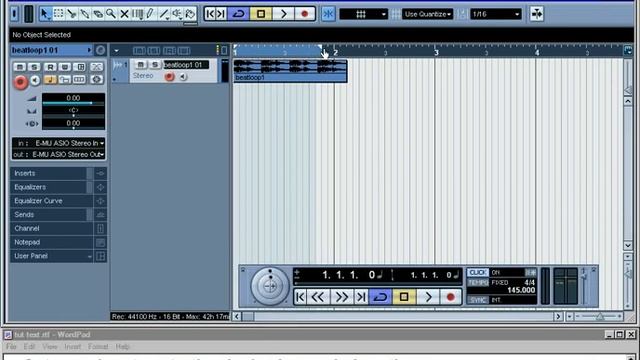Click Lock track icon in the Inspector
This screenshot has height=360, width=640.
click(65, 80)
